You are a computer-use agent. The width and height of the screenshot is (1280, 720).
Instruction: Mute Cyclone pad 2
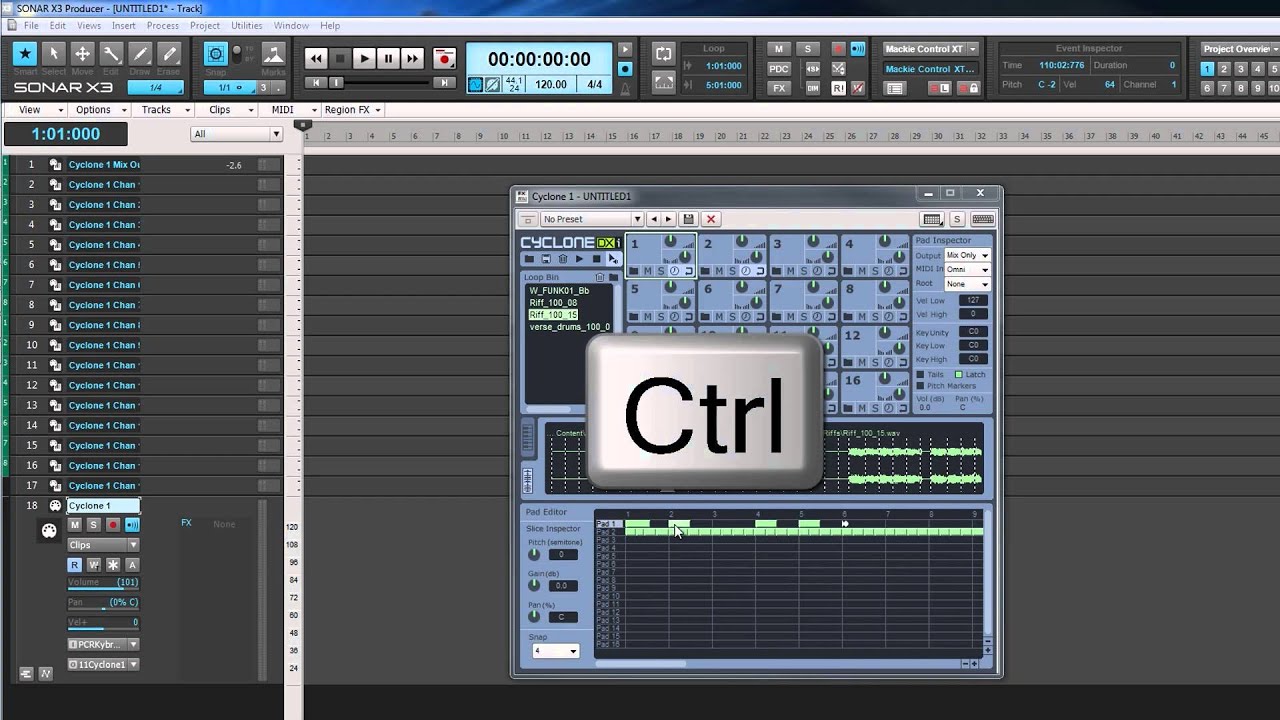[719, 271]
